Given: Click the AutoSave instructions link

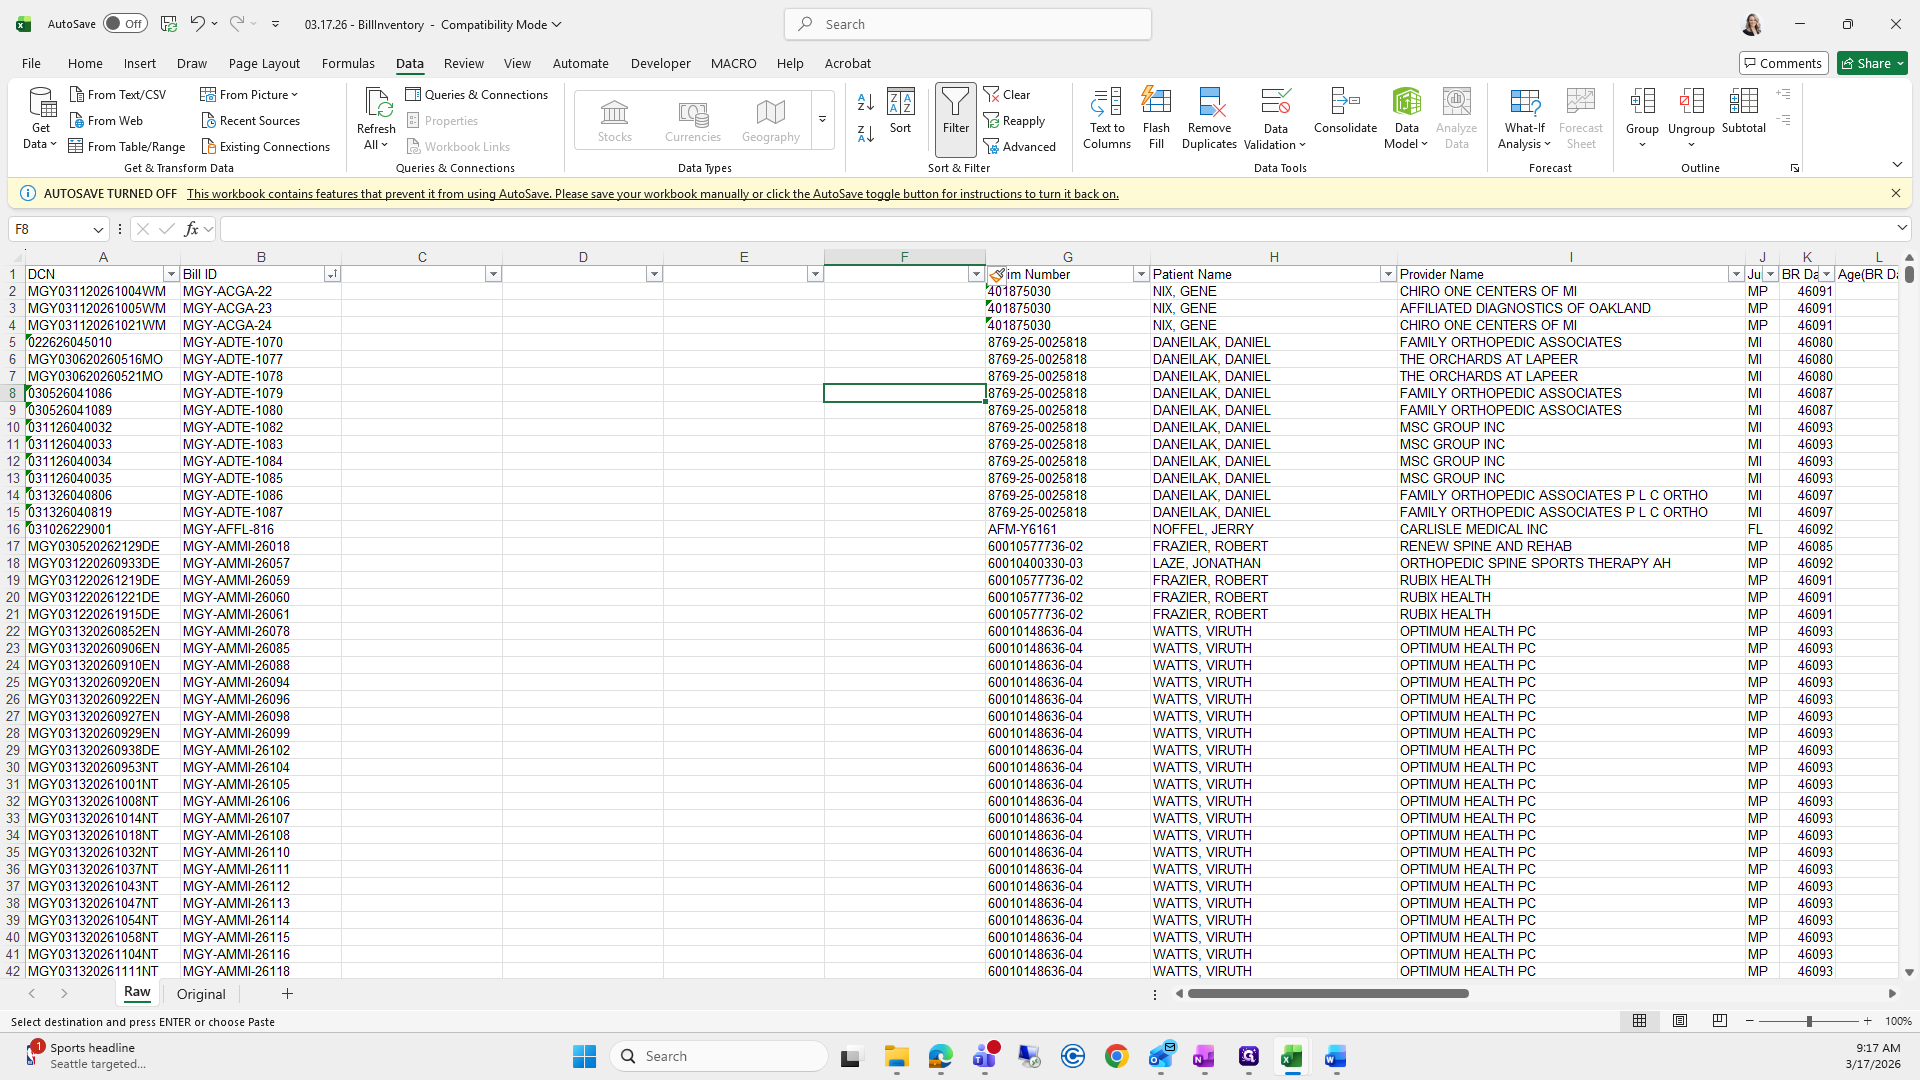Looking at the screenshot, I should [652, 194].
